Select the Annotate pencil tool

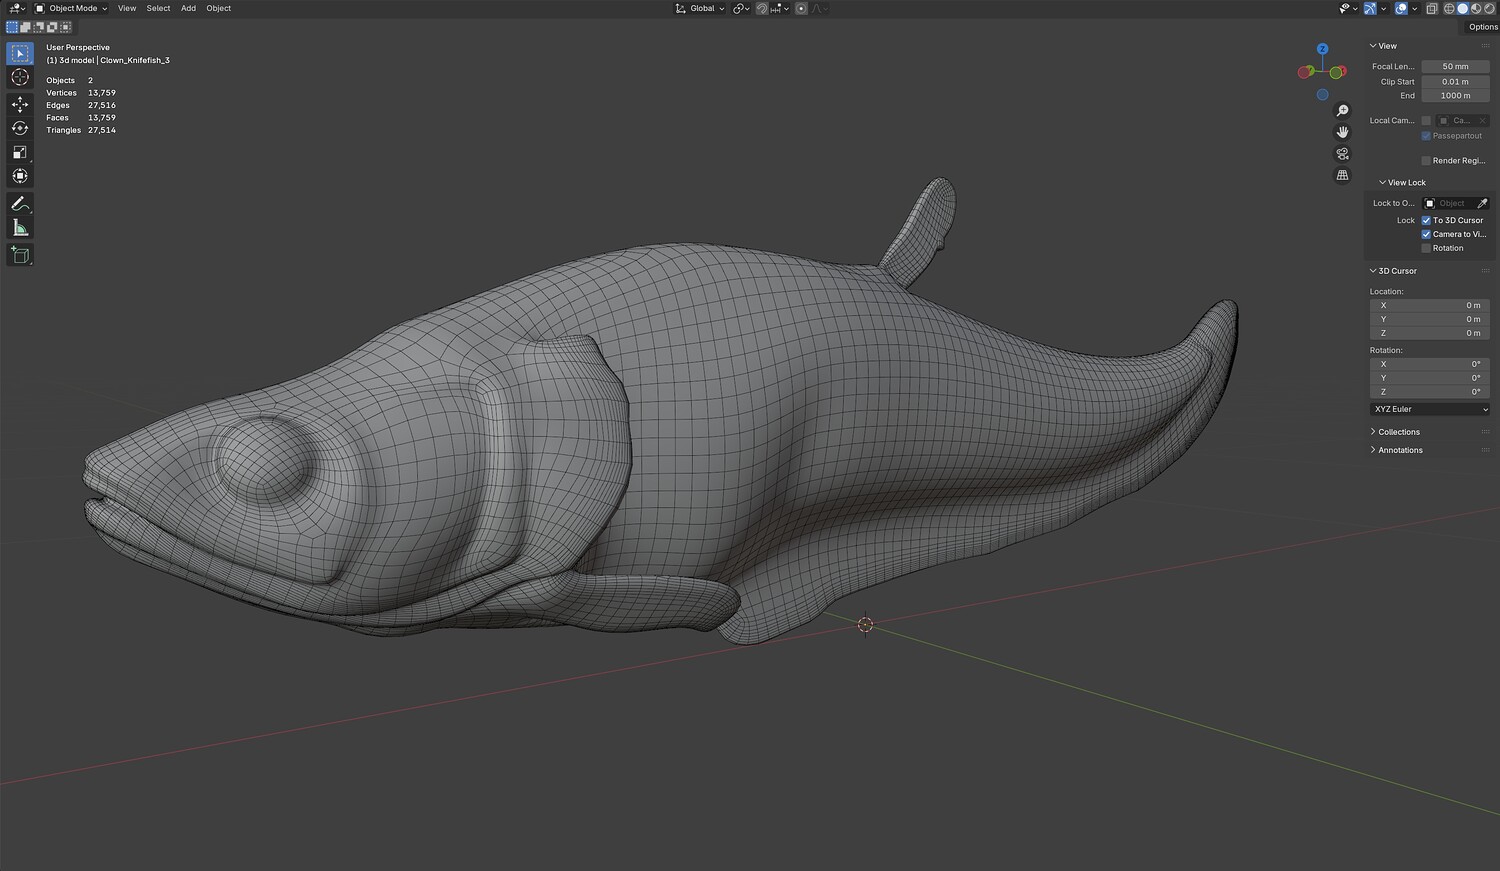tap(20, 204)
